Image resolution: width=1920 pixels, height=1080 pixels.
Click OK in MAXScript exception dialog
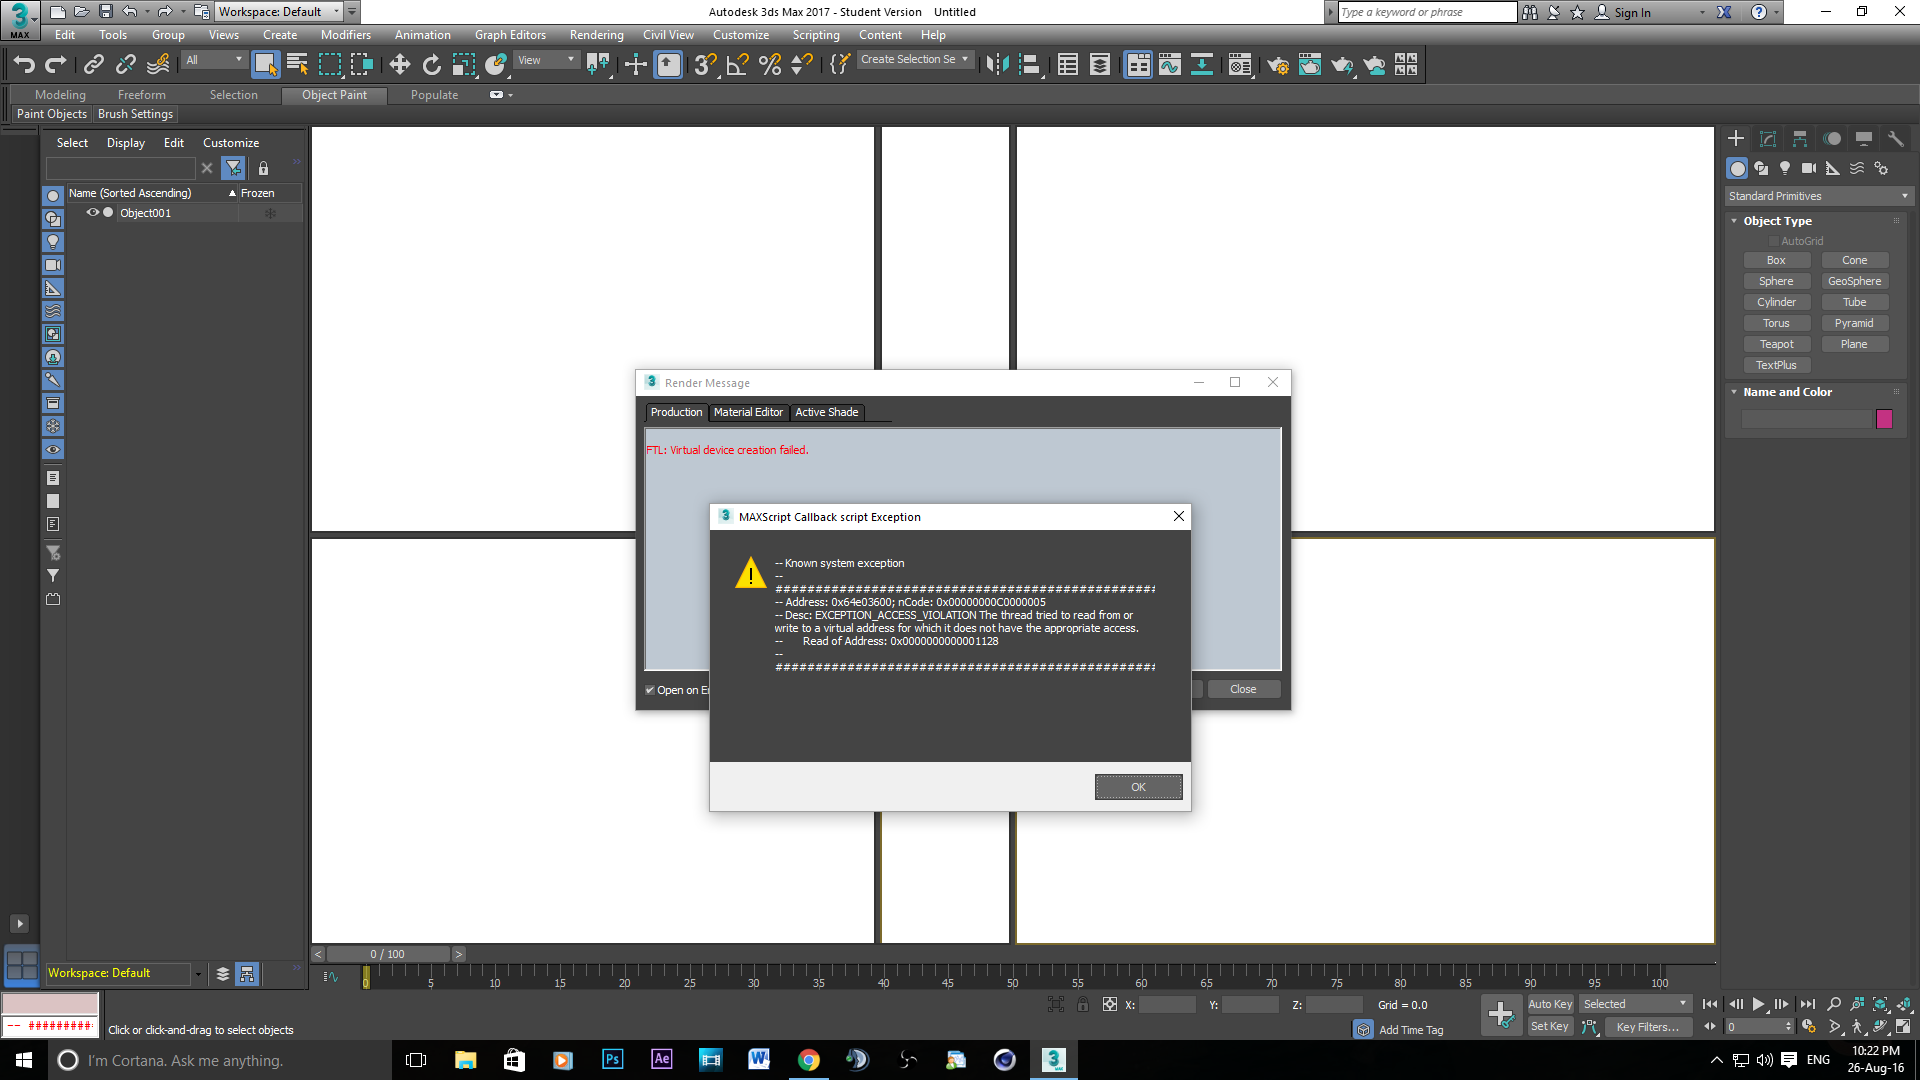1138,787
